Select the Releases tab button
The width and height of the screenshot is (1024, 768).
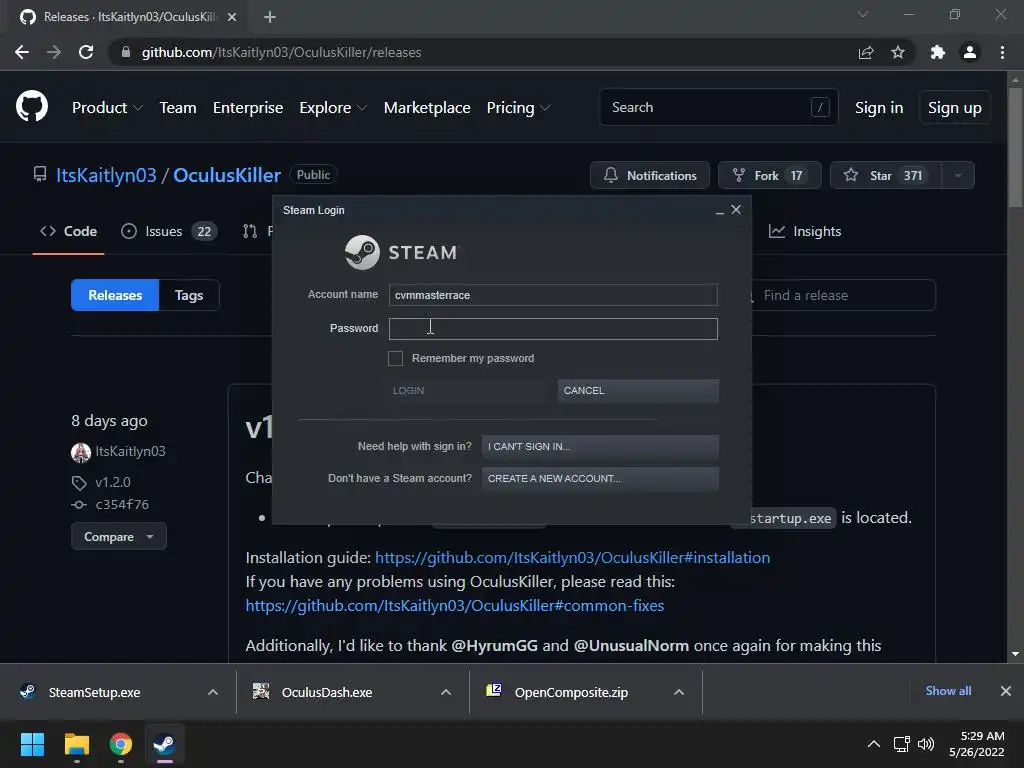115,295
